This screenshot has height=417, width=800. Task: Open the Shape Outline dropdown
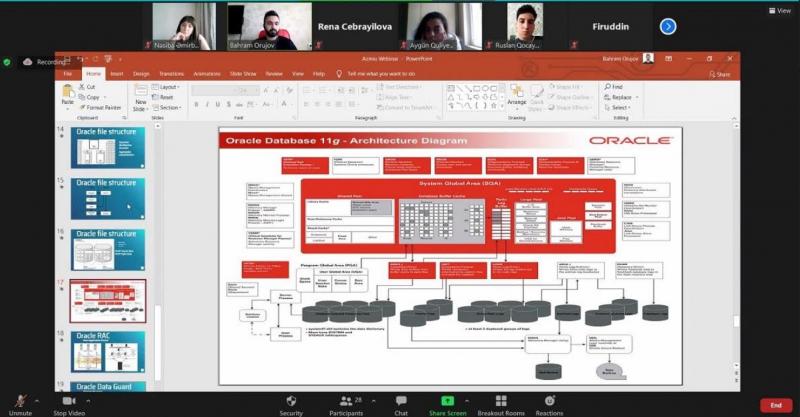tap(569, 97)
